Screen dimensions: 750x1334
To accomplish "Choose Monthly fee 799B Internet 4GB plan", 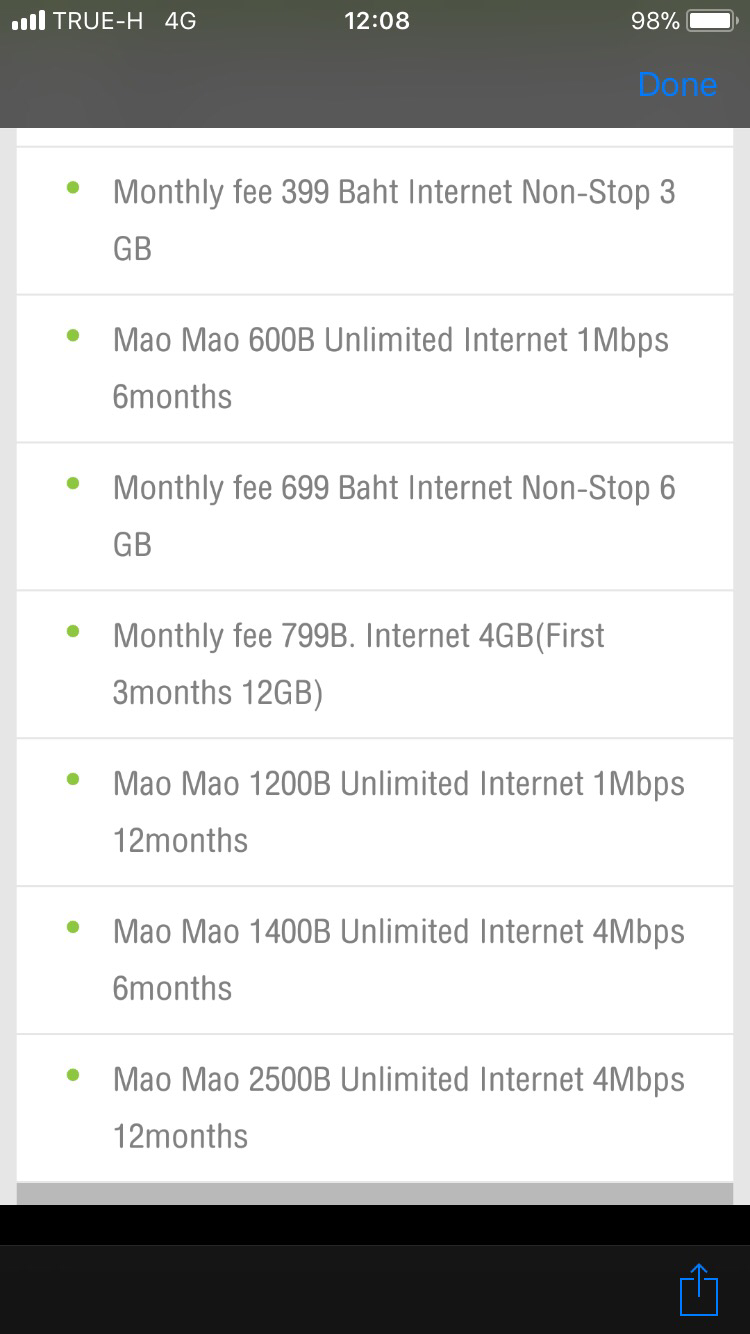I will tap(358, 664).
